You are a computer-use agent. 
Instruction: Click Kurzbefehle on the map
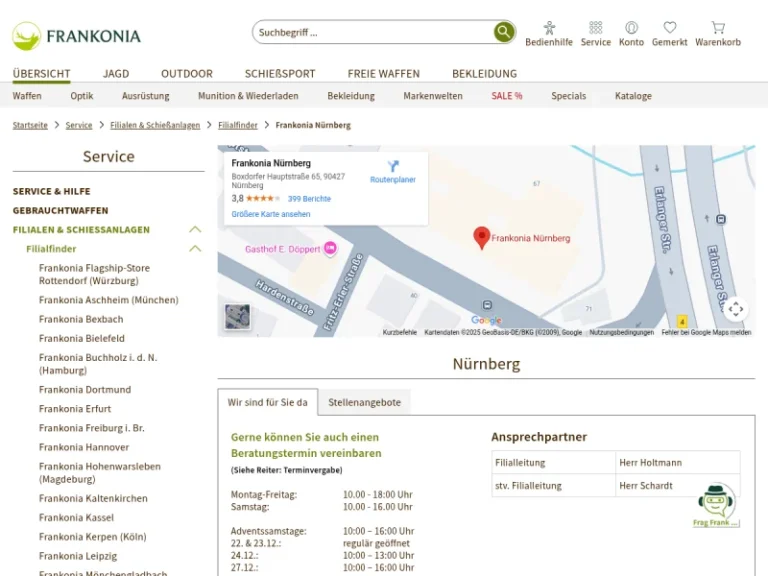click(x=400, y=332)
